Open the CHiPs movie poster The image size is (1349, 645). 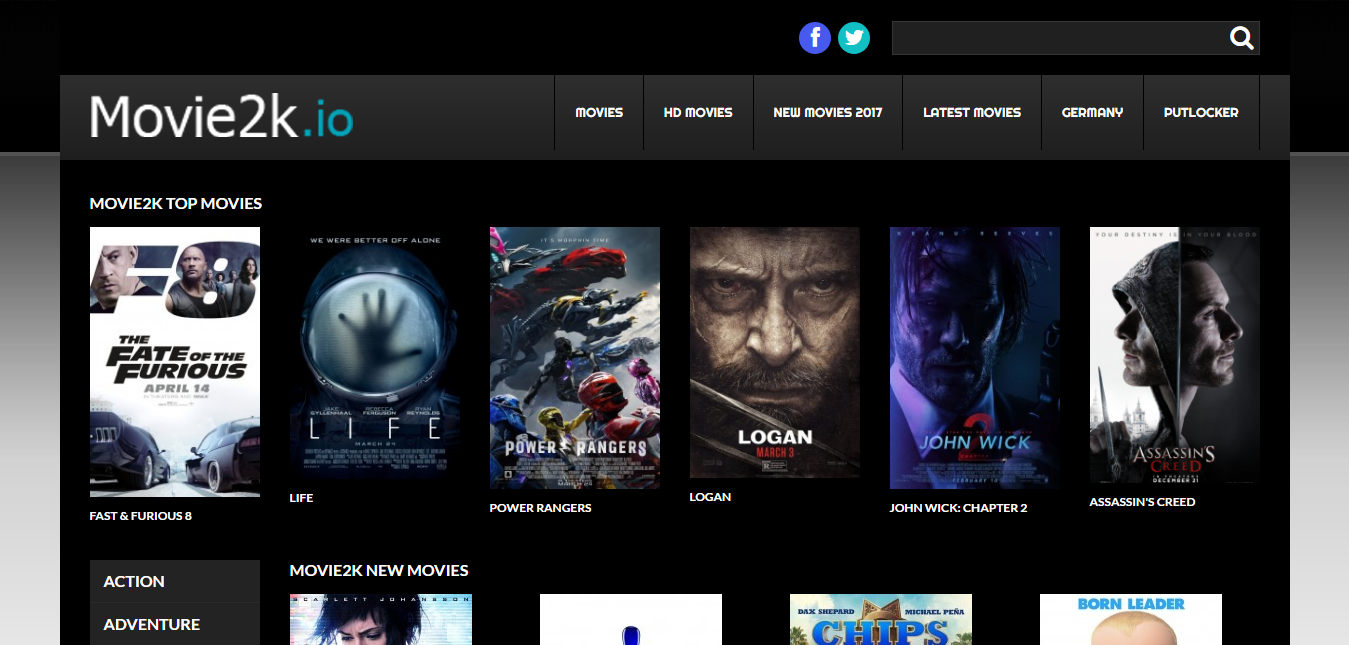pos(881,620)
